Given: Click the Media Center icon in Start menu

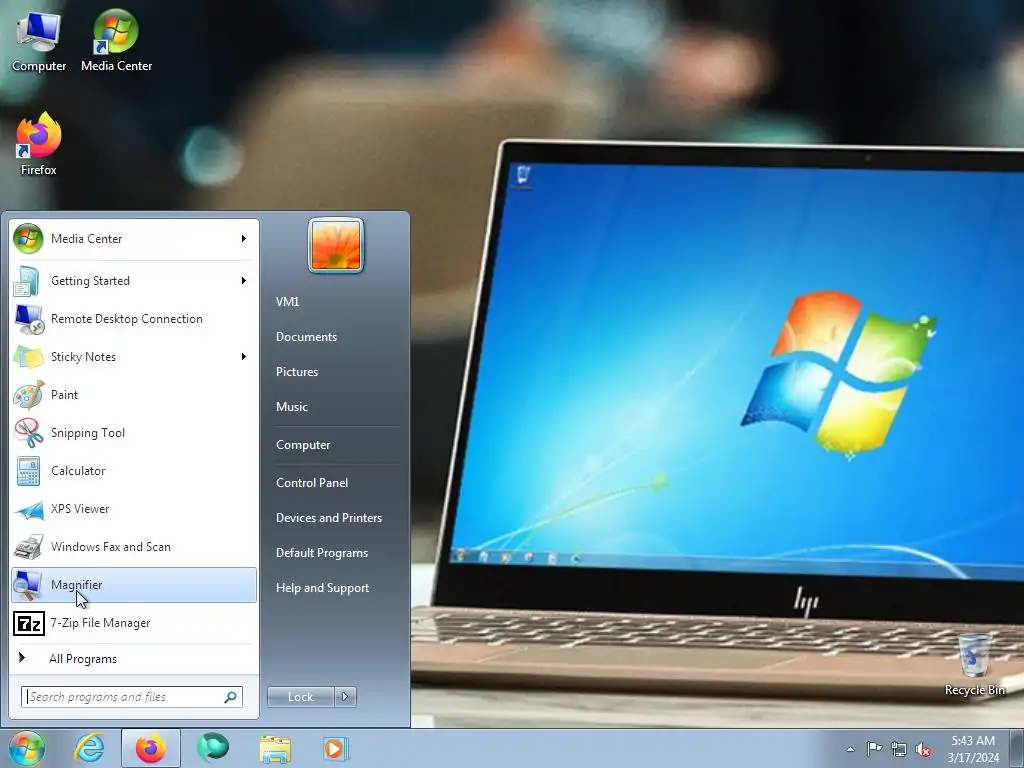Looking at the screenshot, I should [x=28, y=239].
